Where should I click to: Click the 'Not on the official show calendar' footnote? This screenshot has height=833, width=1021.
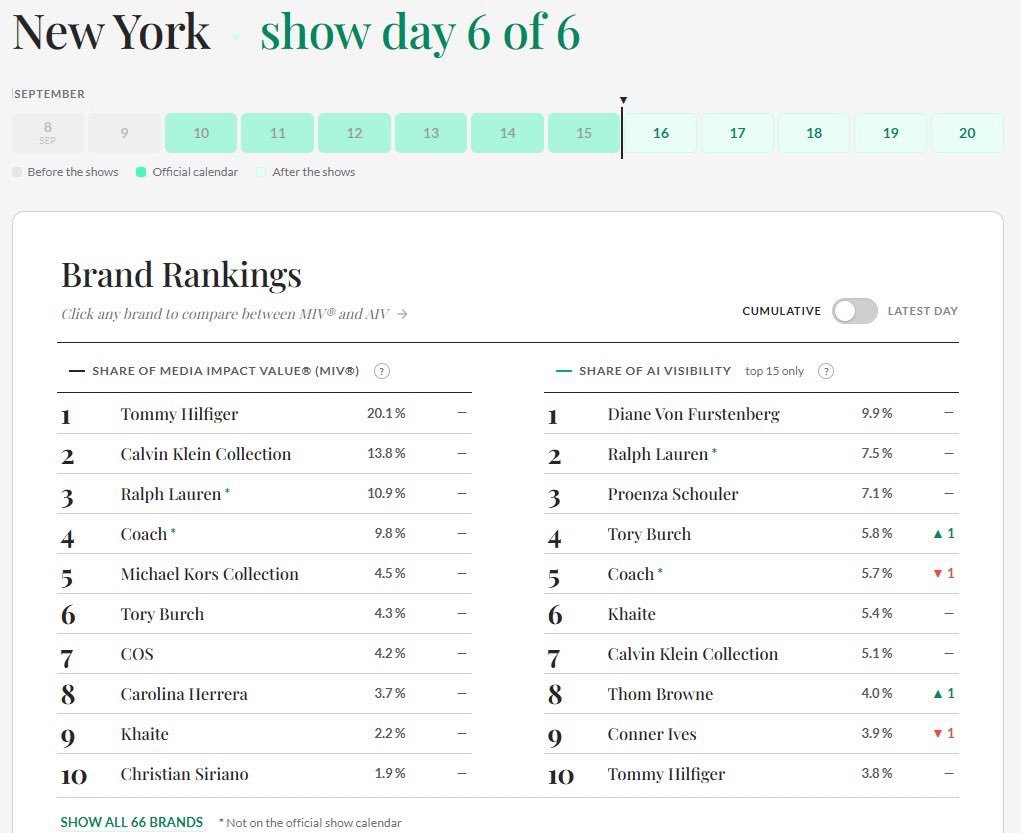tap(310, 823)
